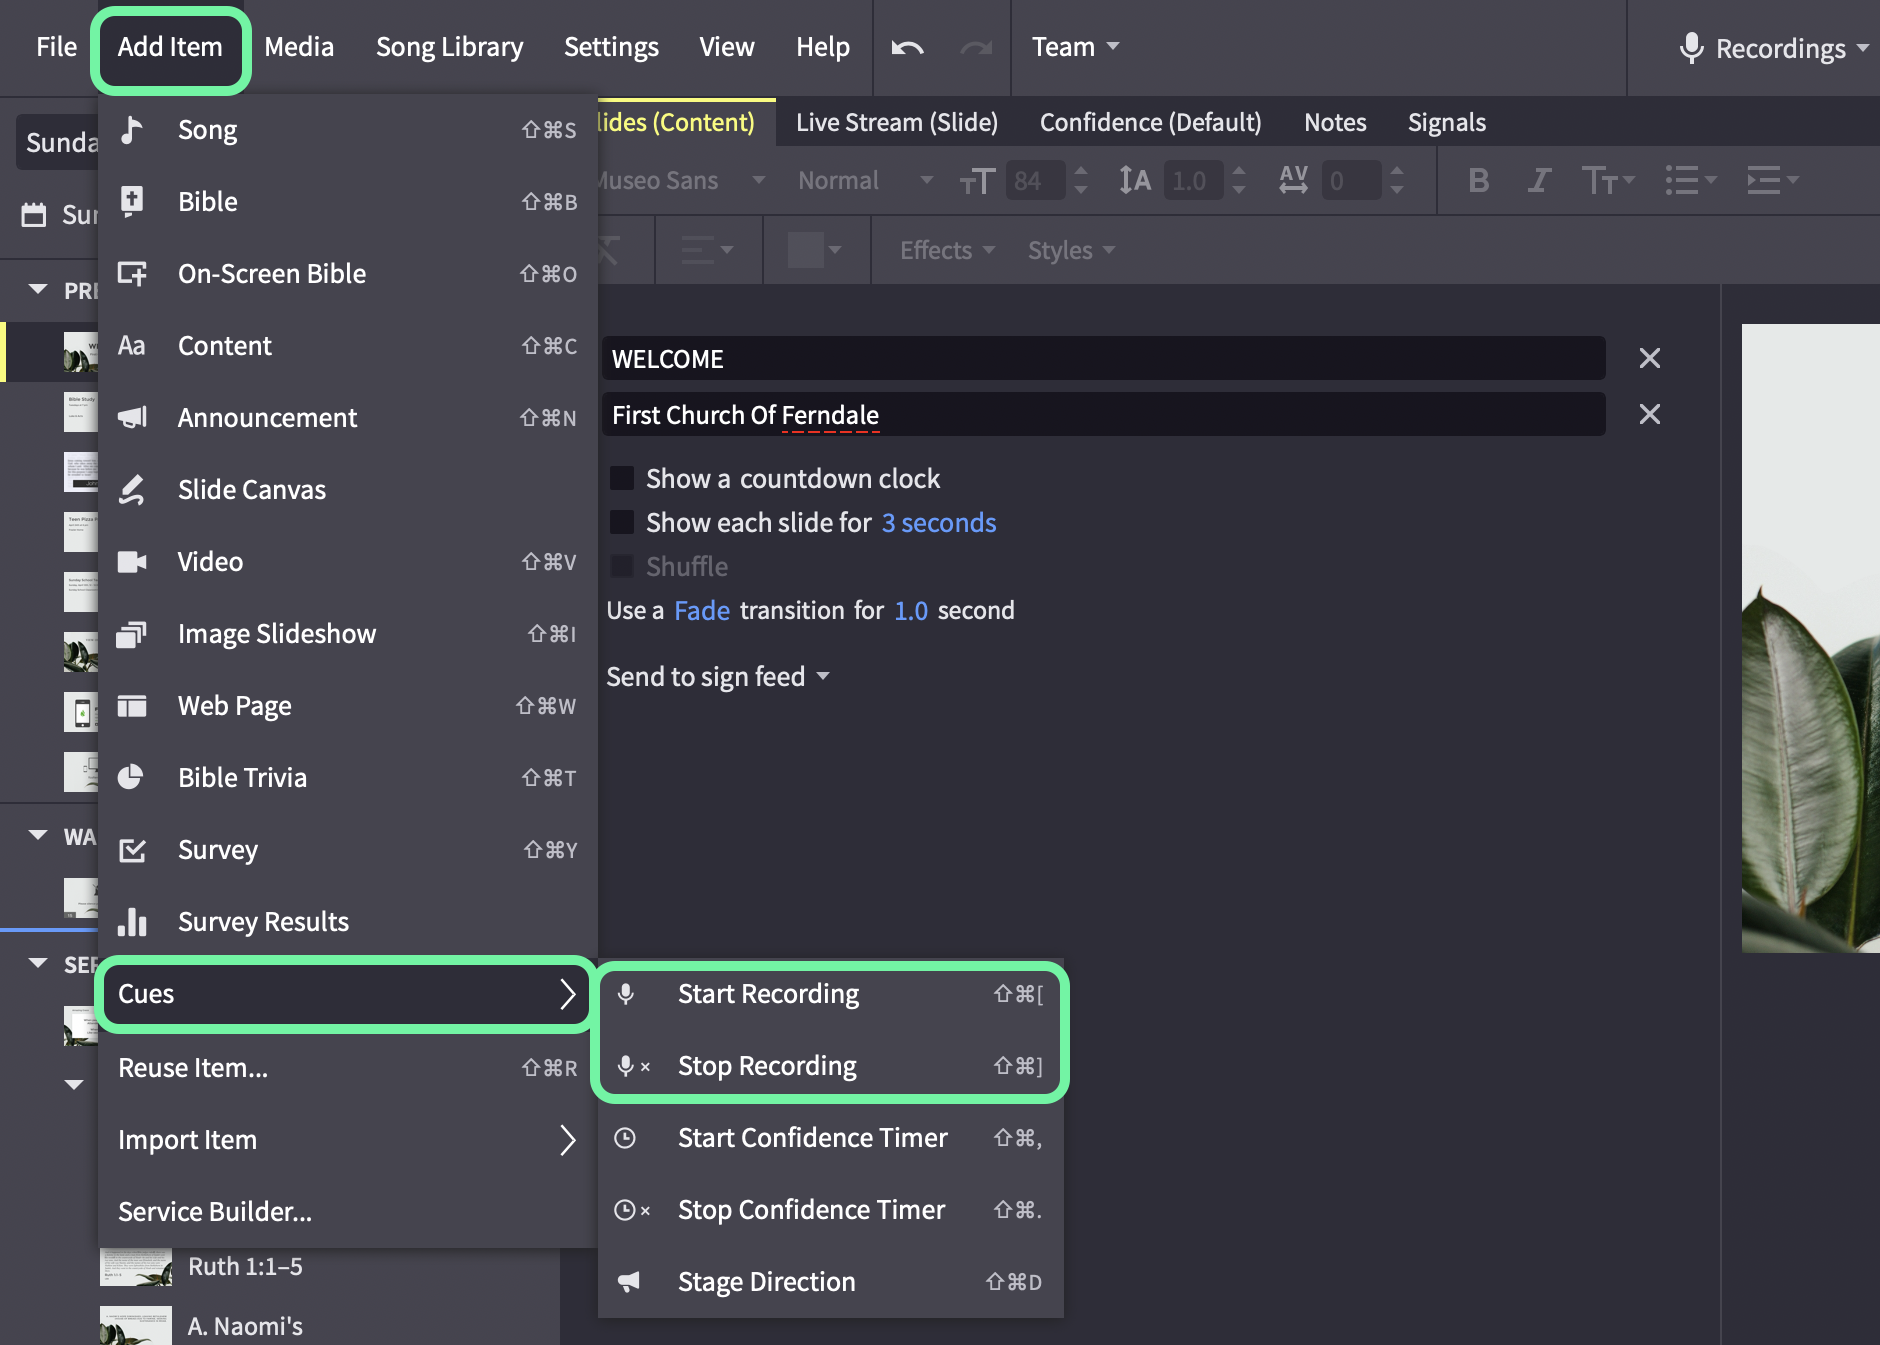Enable Show a countdown clock checkbox
Image resolution: width=1880 pixels, height=1345 pixels.
click(622, 478)
